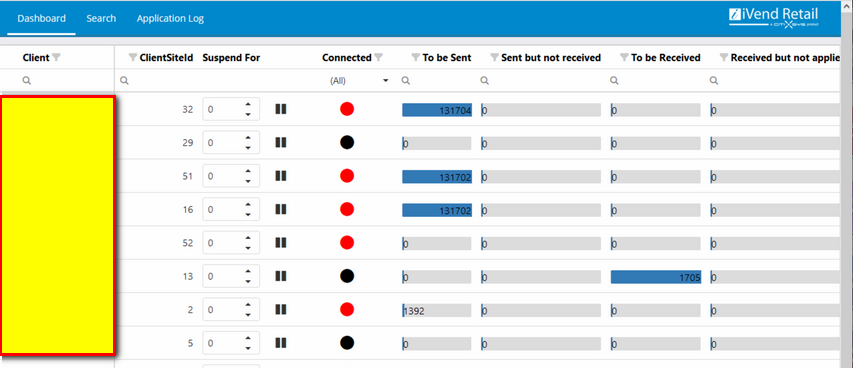Image resolution: width=854 pixels, height=368 pixels.
Task: Click black connected indicator for site 29
Action: click(x=347, y=143)
